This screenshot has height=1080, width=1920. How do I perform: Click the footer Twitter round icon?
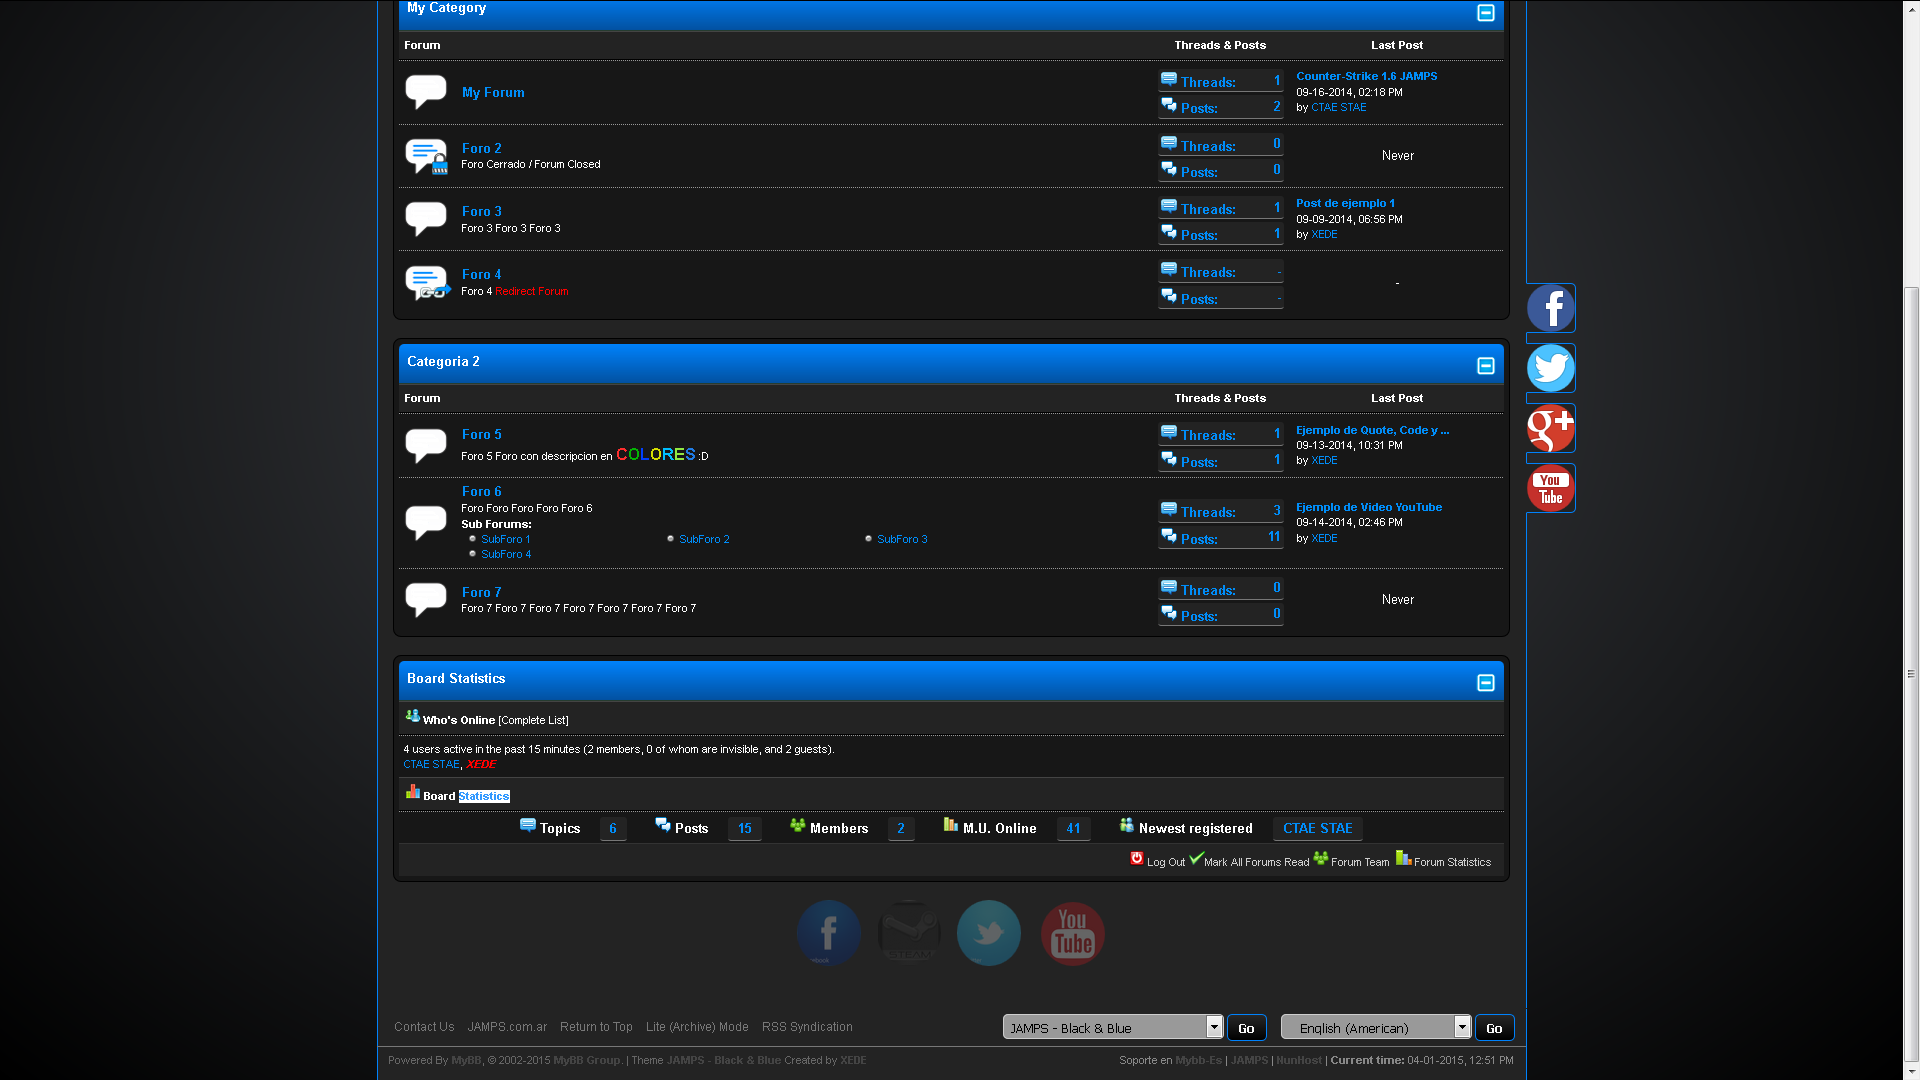click(988, 932)
